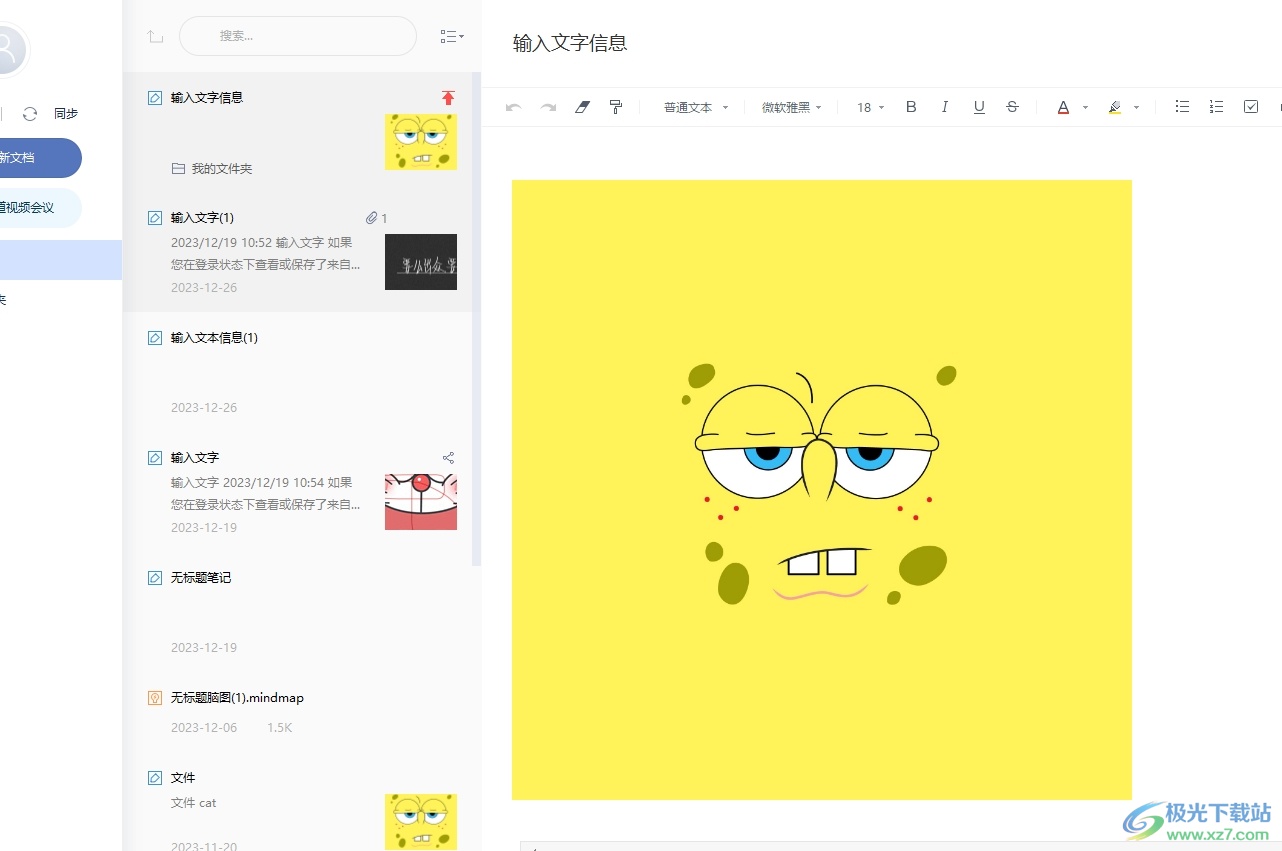The width and height of the screenshot is (1282, 851).
Task: Toggle strikethrough formatting
Action: (x=1012, y=107)
